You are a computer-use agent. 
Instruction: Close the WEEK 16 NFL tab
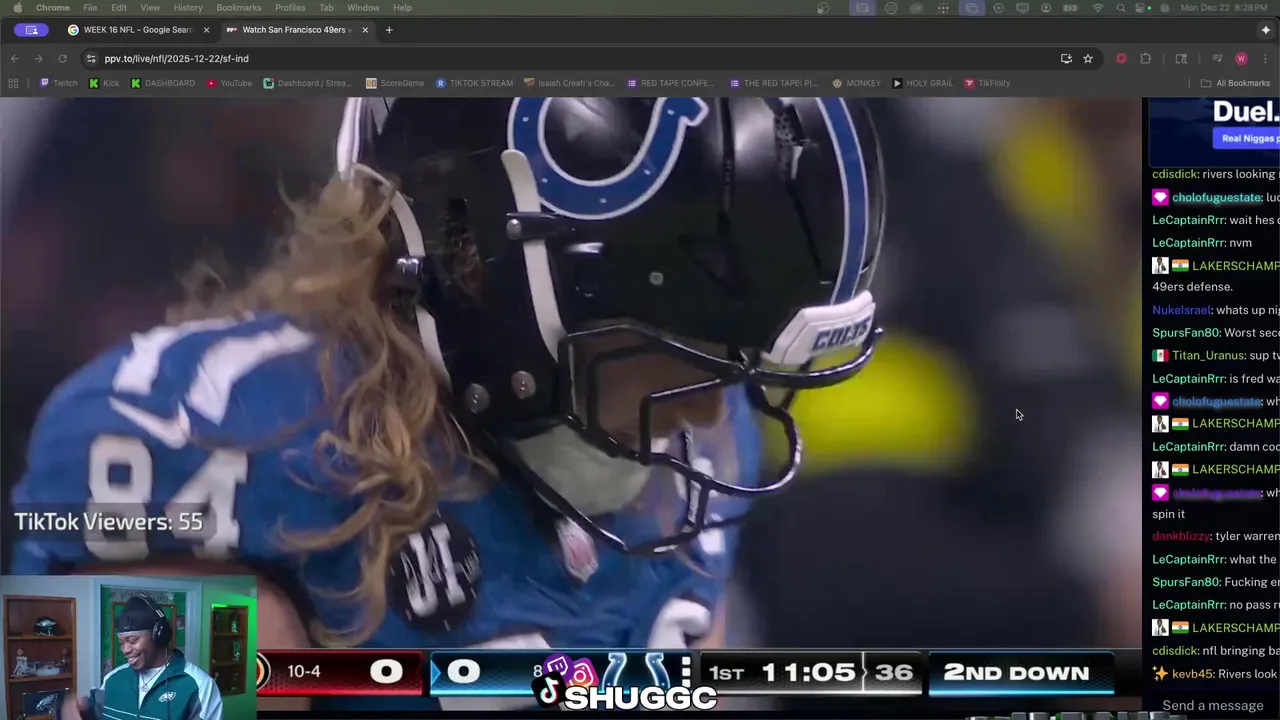coord(206,30)
